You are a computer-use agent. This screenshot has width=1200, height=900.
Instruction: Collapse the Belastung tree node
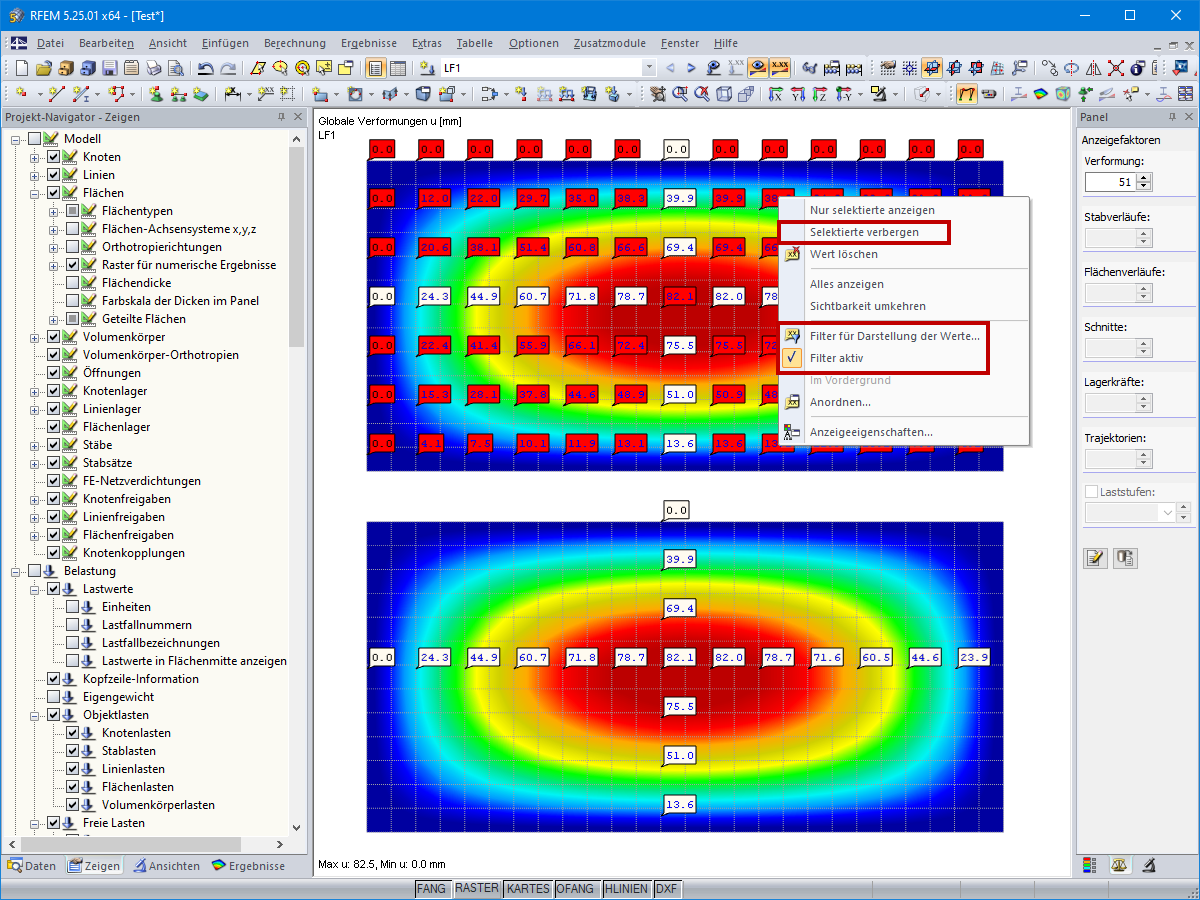[17, 571]
